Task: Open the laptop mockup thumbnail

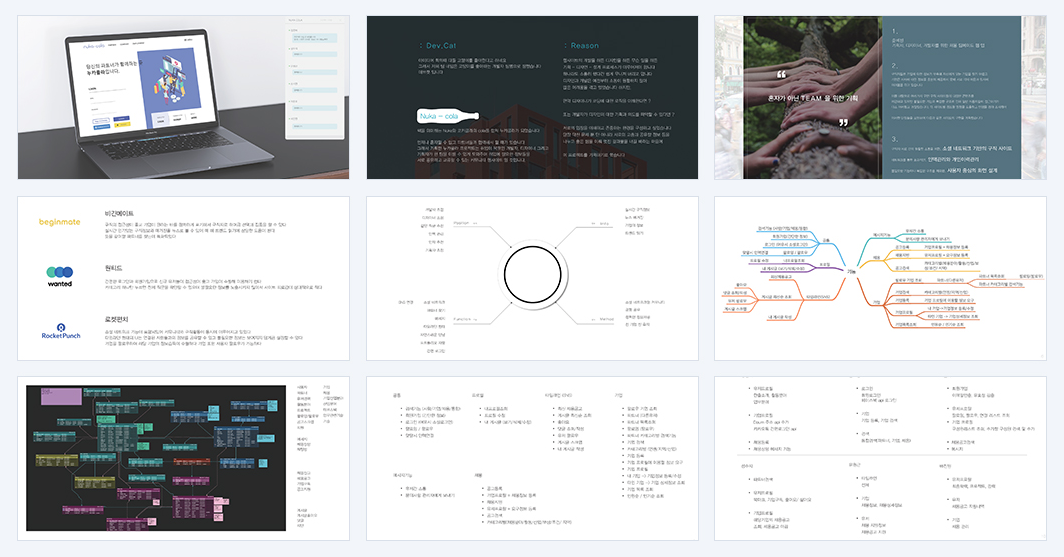Action: coord(183,98)
